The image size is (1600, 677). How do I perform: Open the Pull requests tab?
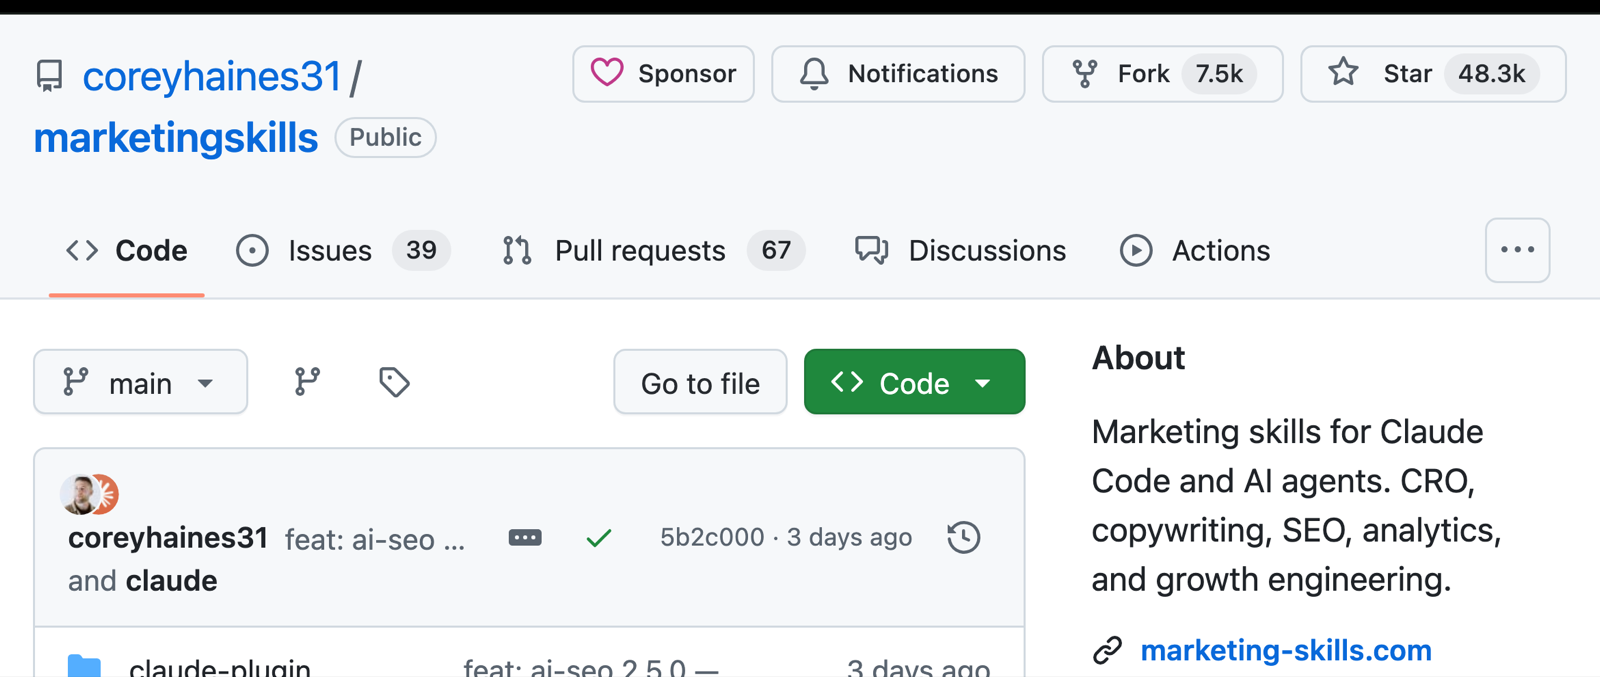(653, 250)
